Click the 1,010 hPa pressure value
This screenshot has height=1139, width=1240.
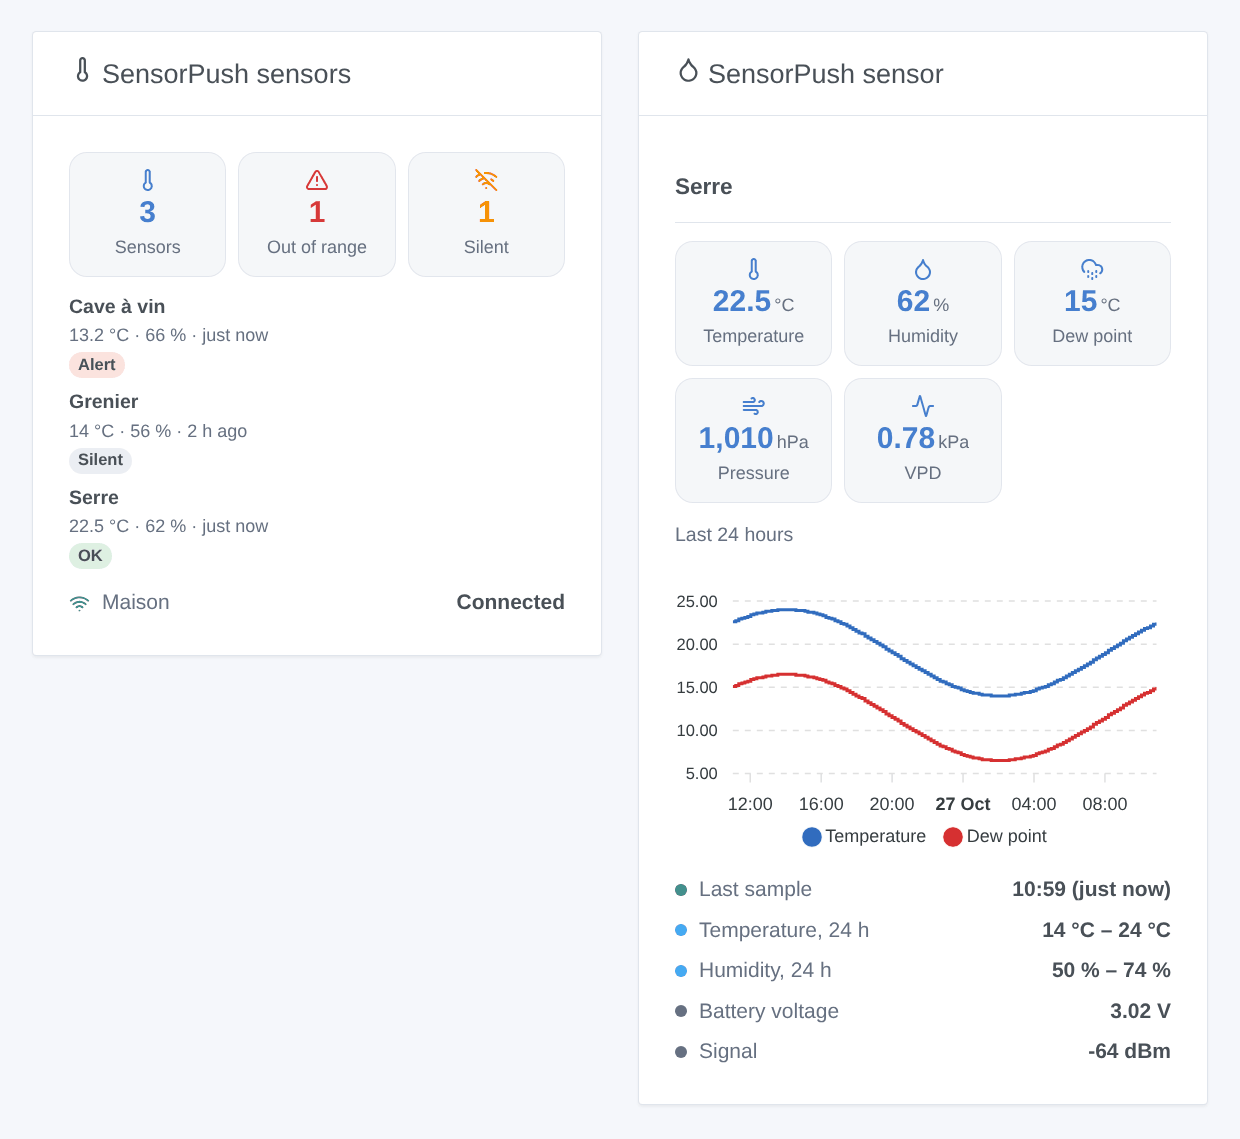[x=753, y=438]
